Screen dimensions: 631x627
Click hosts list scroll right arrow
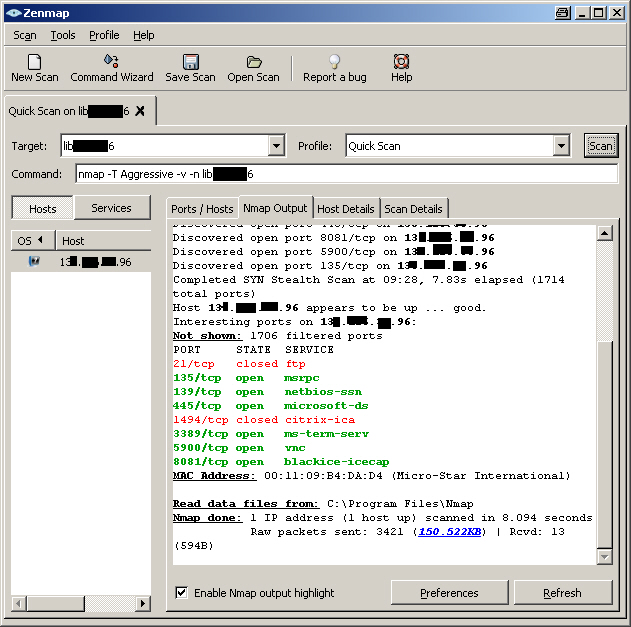142,603
